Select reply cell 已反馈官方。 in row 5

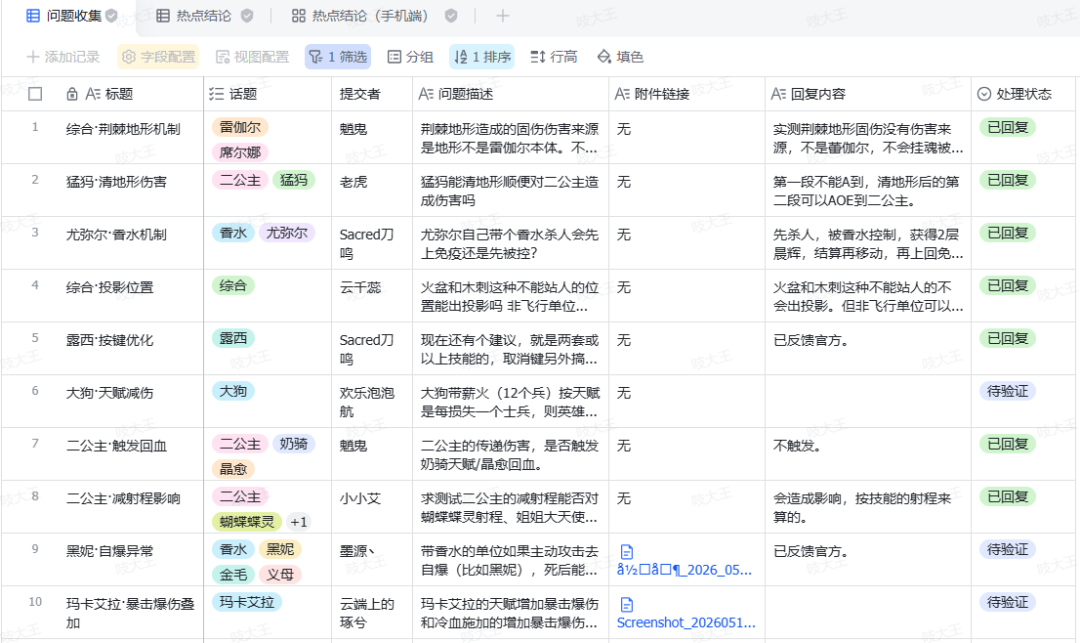coord(868,348)
